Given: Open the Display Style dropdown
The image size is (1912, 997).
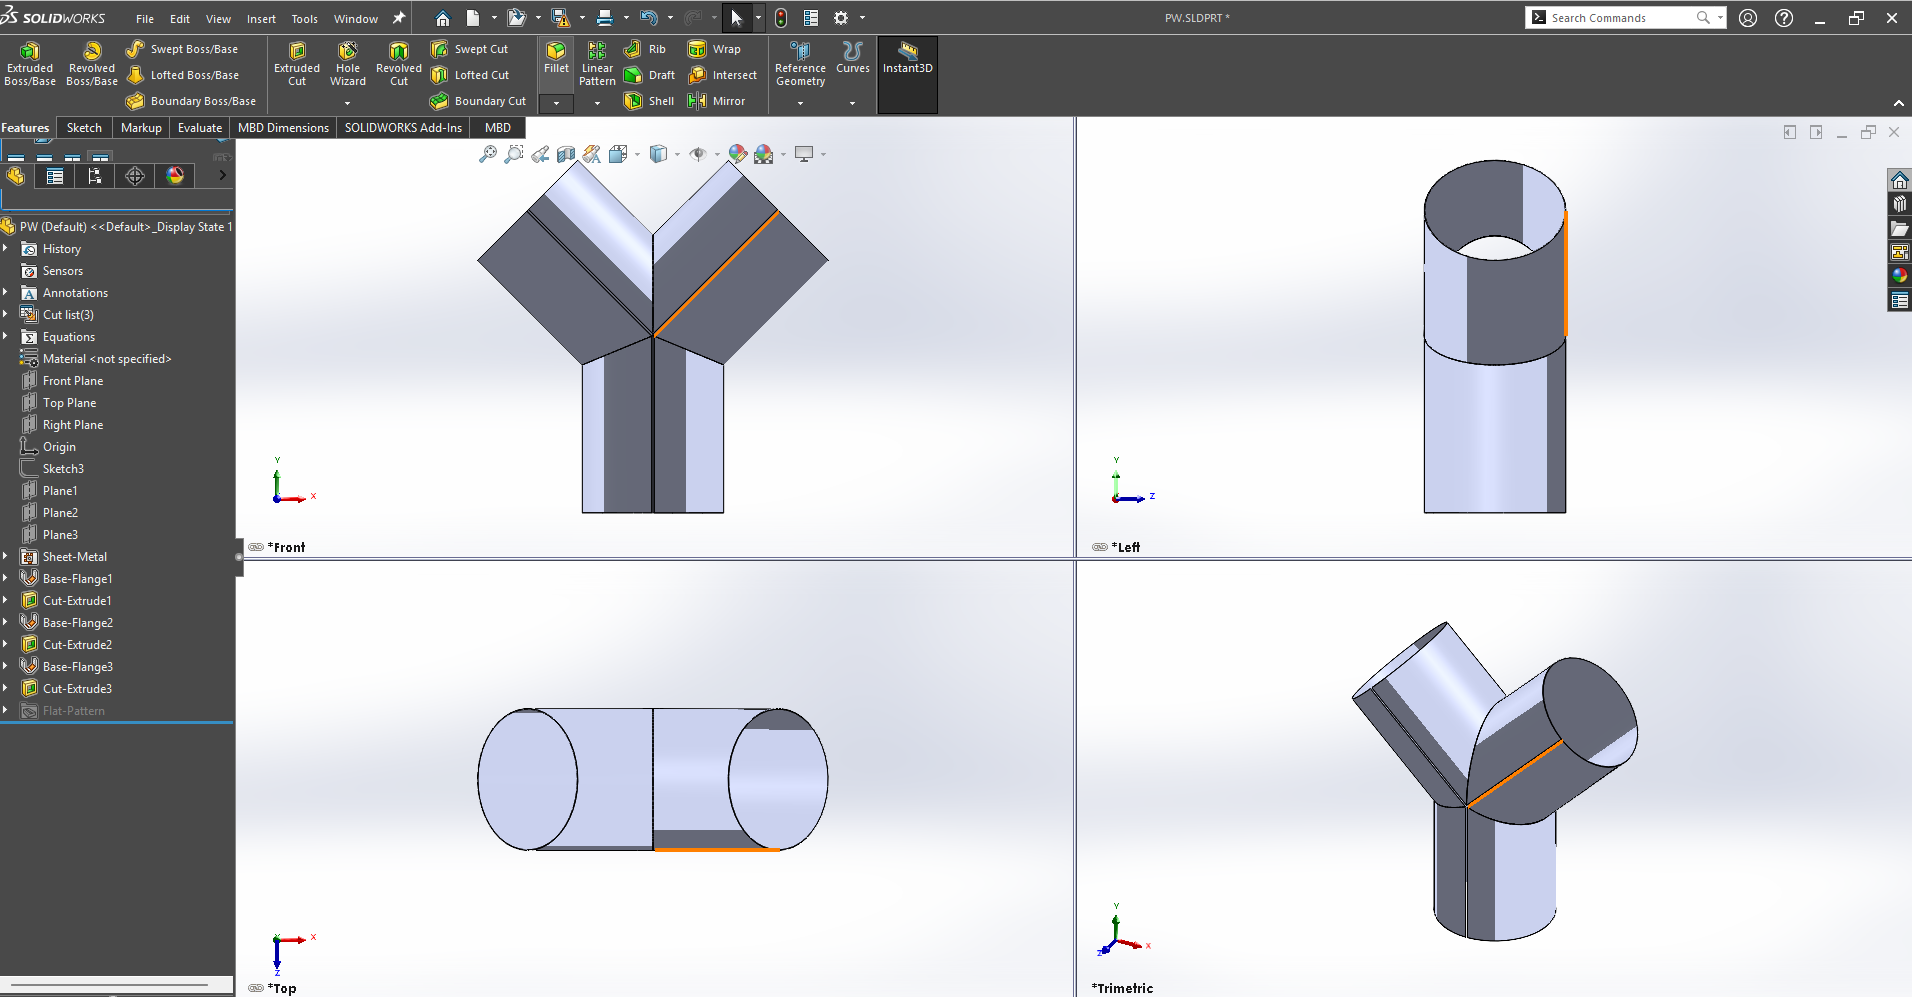Looking at the screenshot, I should 677,154.
